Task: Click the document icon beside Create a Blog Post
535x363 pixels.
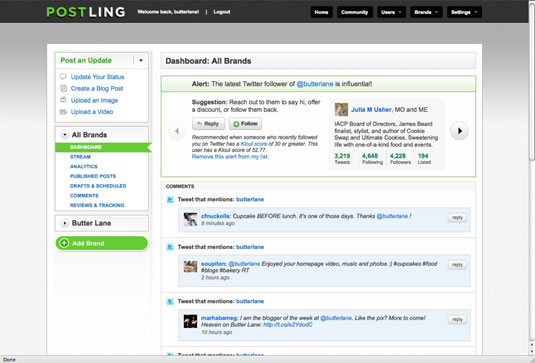Action: (63, 88)
